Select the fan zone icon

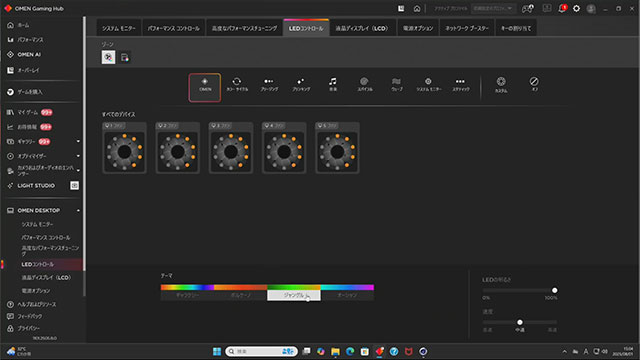pyautogui.click(x=108, y=57)
